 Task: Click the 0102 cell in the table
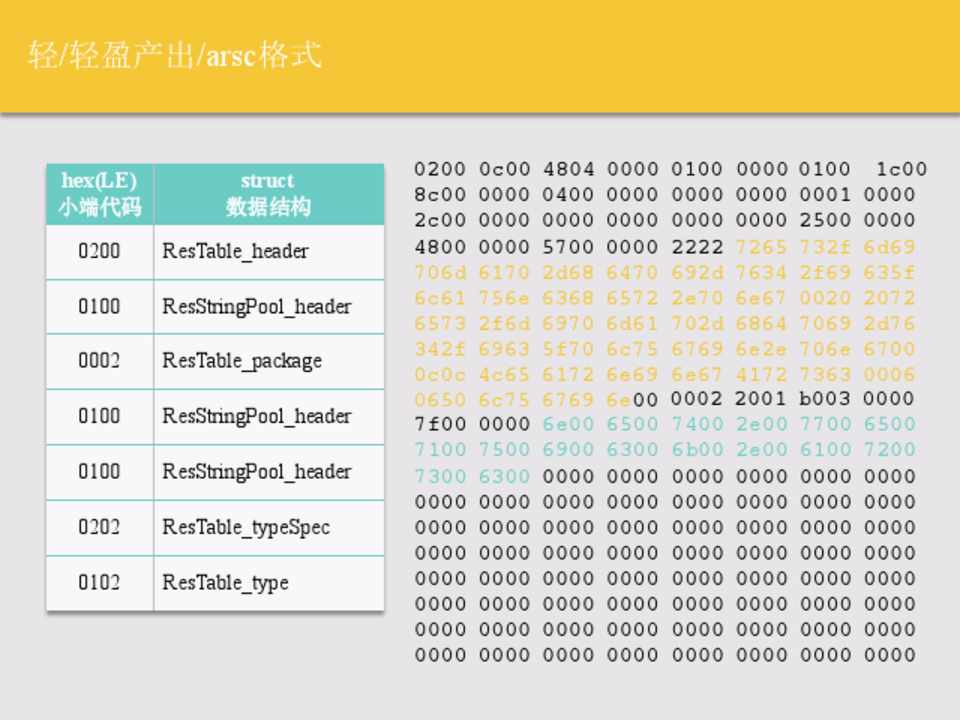click(99, 583)
